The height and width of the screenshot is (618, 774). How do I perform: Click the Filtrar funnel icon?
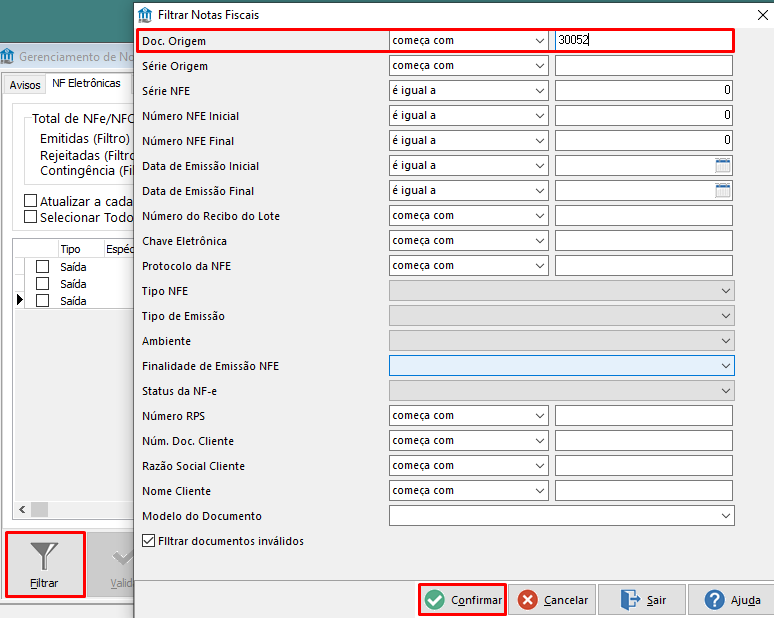coord(44,556)
